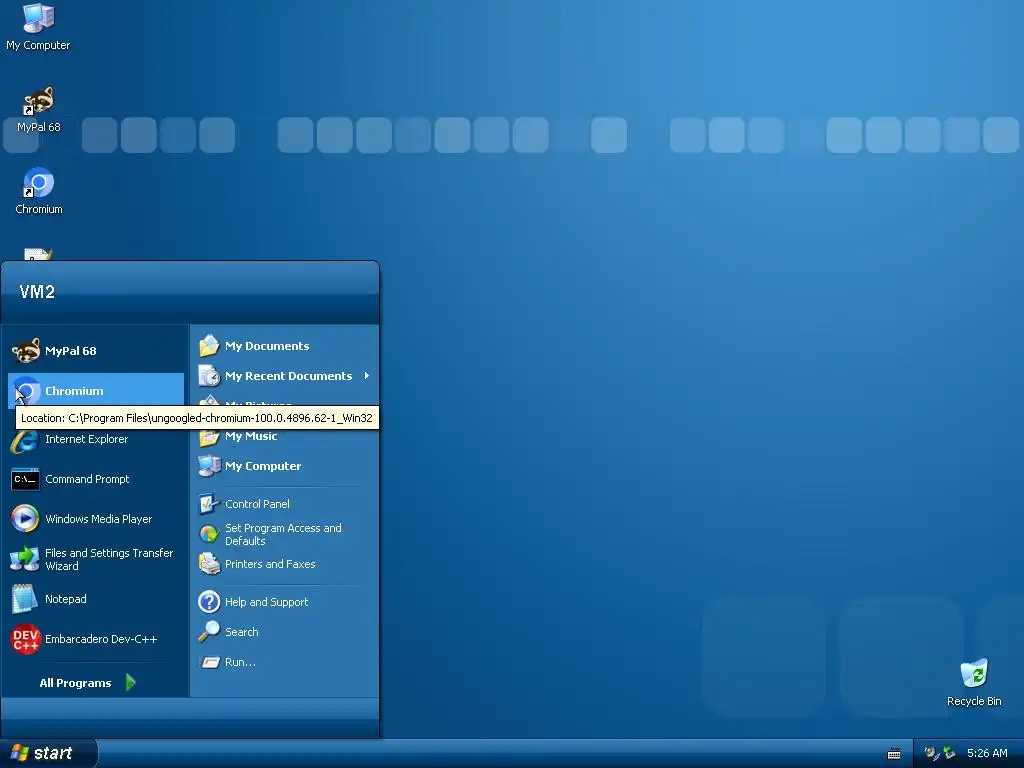Click the Set Program Access icon
This screenshot has height=768, width=1024.
[209, 534]
